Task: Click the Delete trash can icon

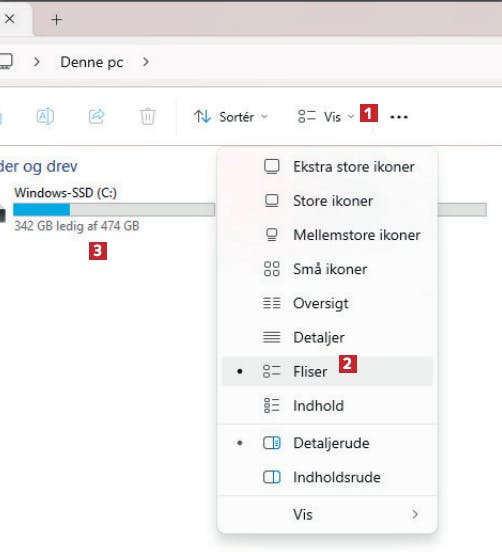Action: 148,116
